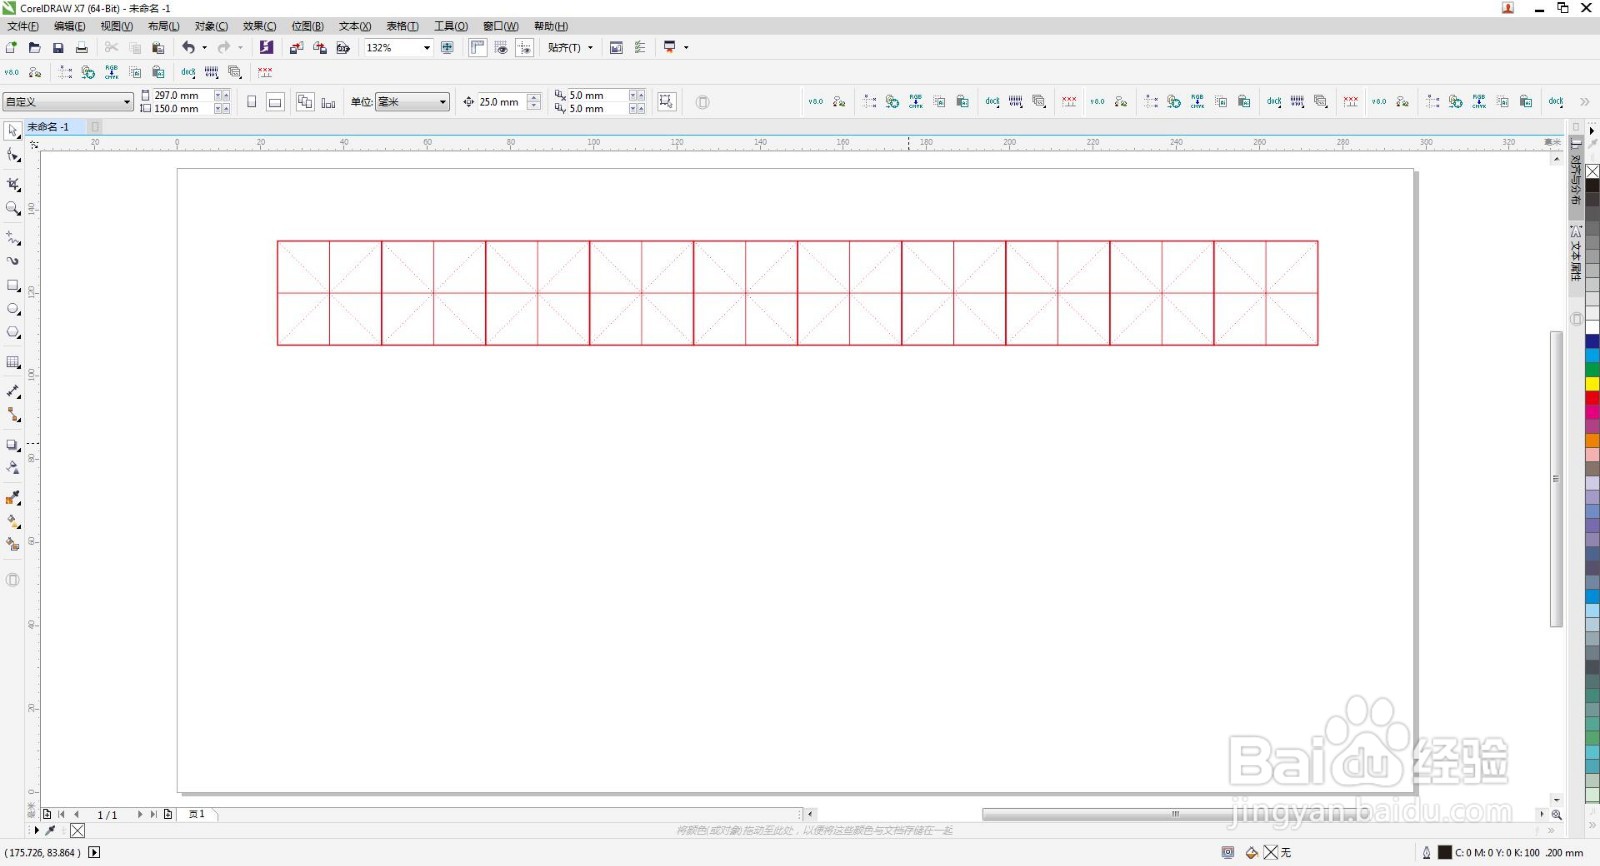Open the 文件(F) menu
This screenshot has height=866, width=1600.
pos(23,26)
